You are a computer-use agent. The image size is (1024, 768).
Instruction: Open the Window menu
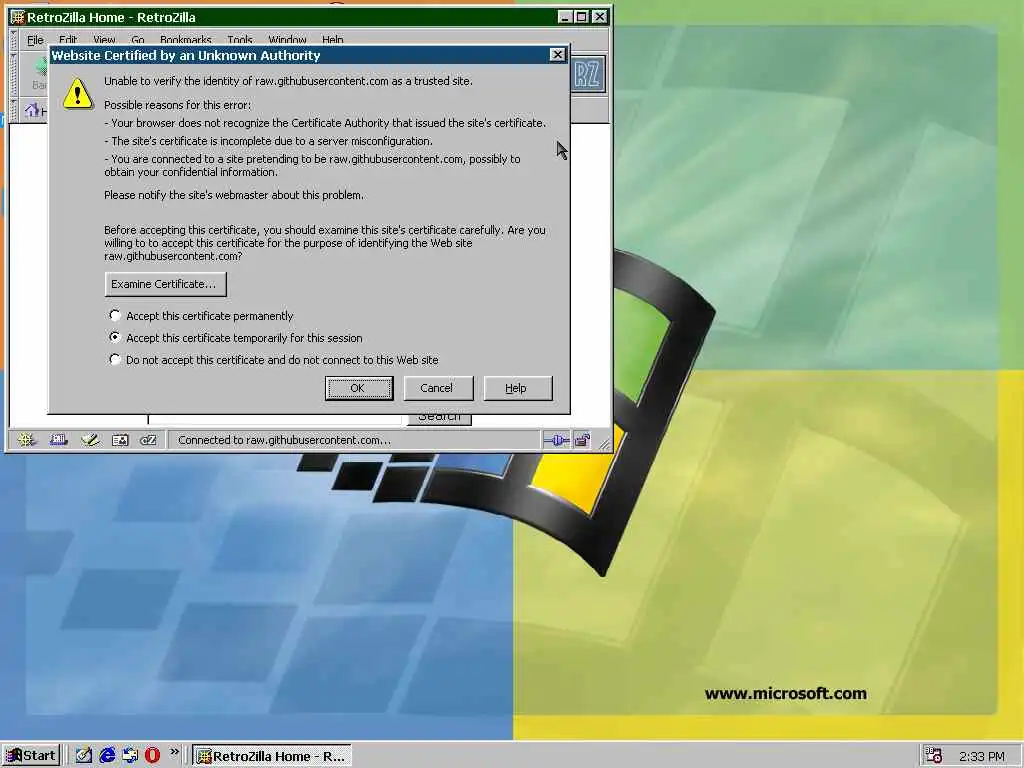tap(287, 40)
